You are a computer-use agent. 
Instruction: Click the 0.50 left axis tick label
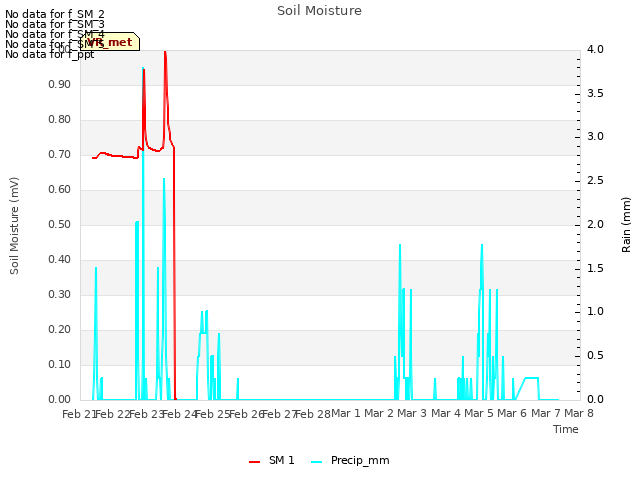point(60,224)
